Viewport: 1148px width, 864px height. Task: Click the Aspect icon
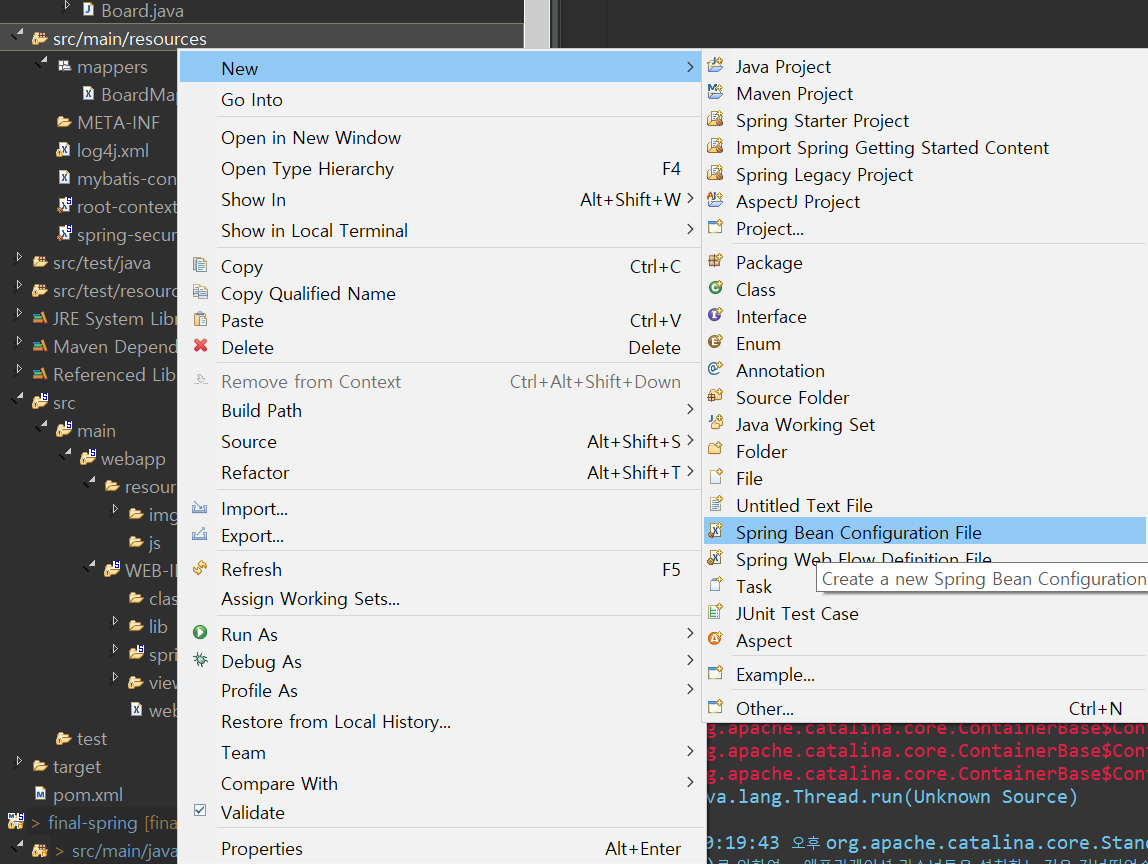(715, 640)
